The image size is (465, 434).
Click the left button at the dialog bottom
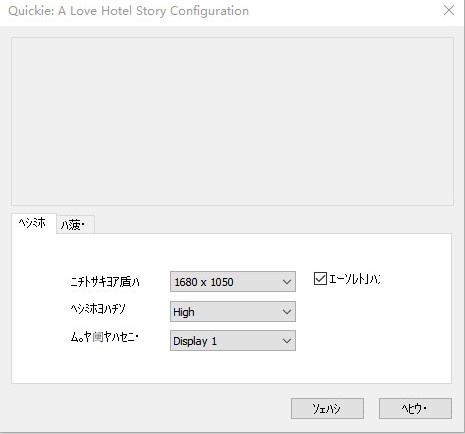tap(327, 408)
